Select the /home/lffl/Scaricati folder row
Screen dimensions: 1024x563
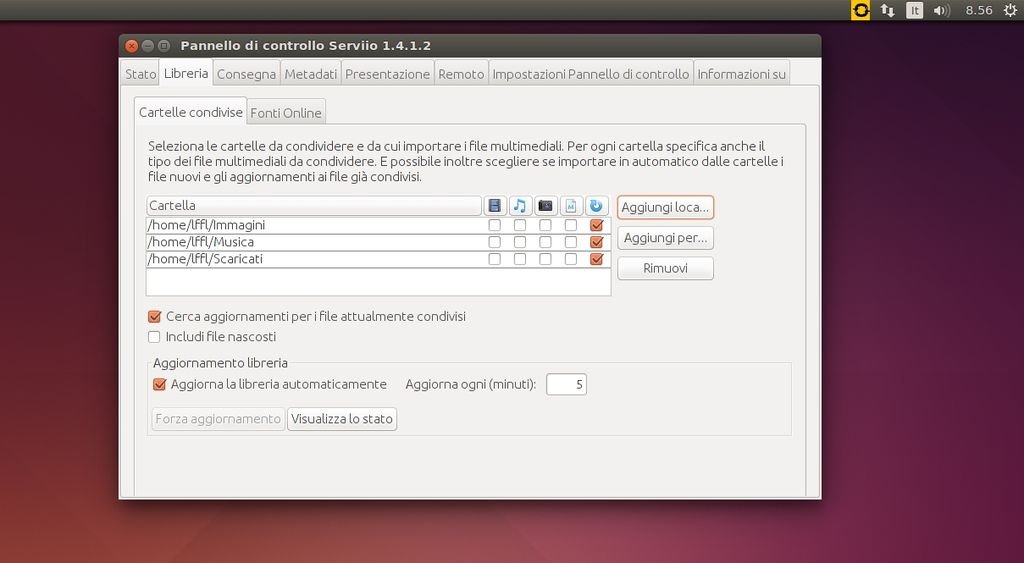click(300, 259)
